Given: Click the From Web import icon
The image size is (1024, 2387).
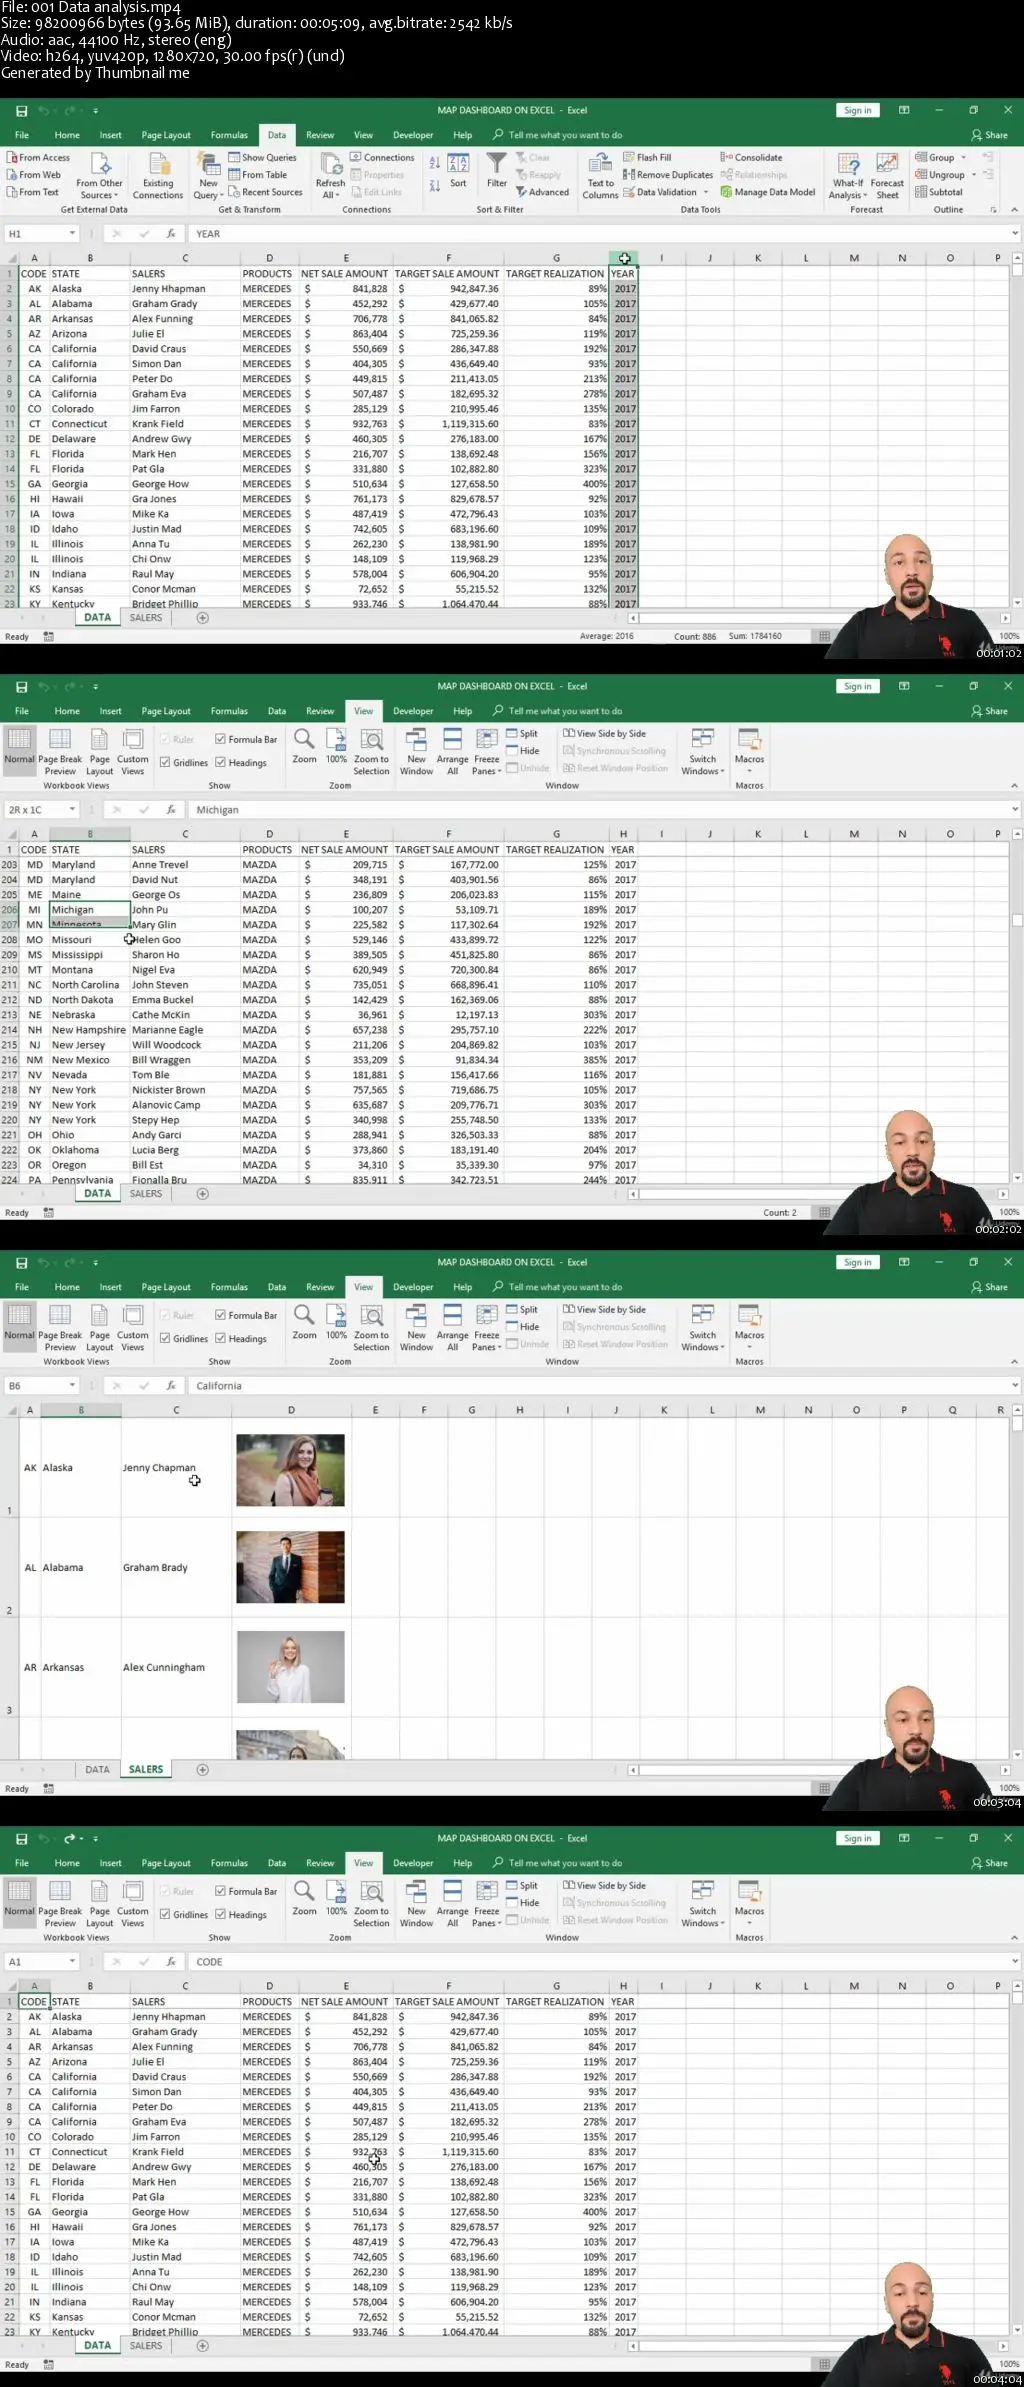Looking at the screenshot, I should click(12, 175).
